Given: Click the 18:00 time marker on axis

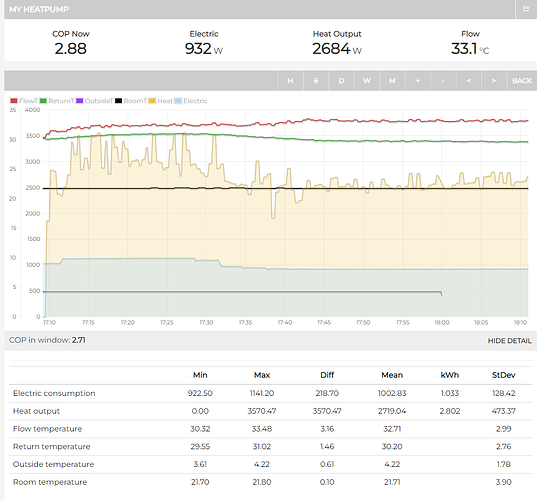Looking at the screenshot, I should coord(442,322).
